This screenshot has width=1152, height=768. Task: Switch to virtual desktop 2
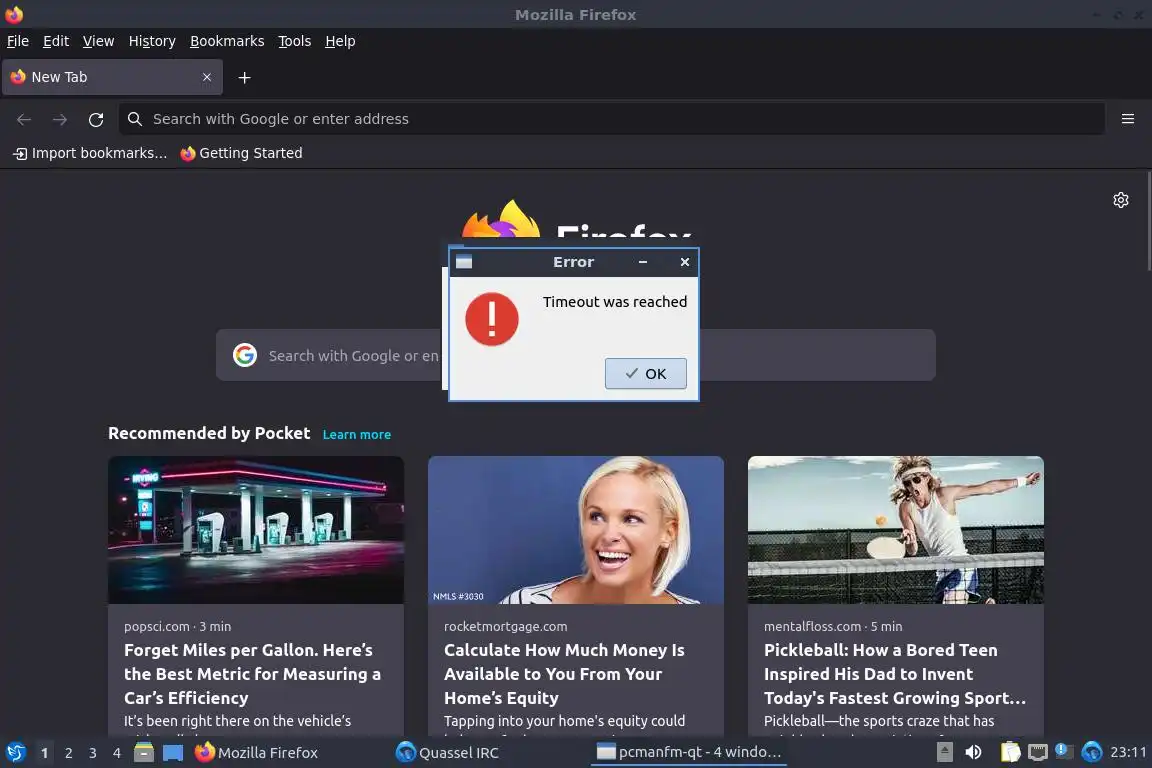click(68, 753)
